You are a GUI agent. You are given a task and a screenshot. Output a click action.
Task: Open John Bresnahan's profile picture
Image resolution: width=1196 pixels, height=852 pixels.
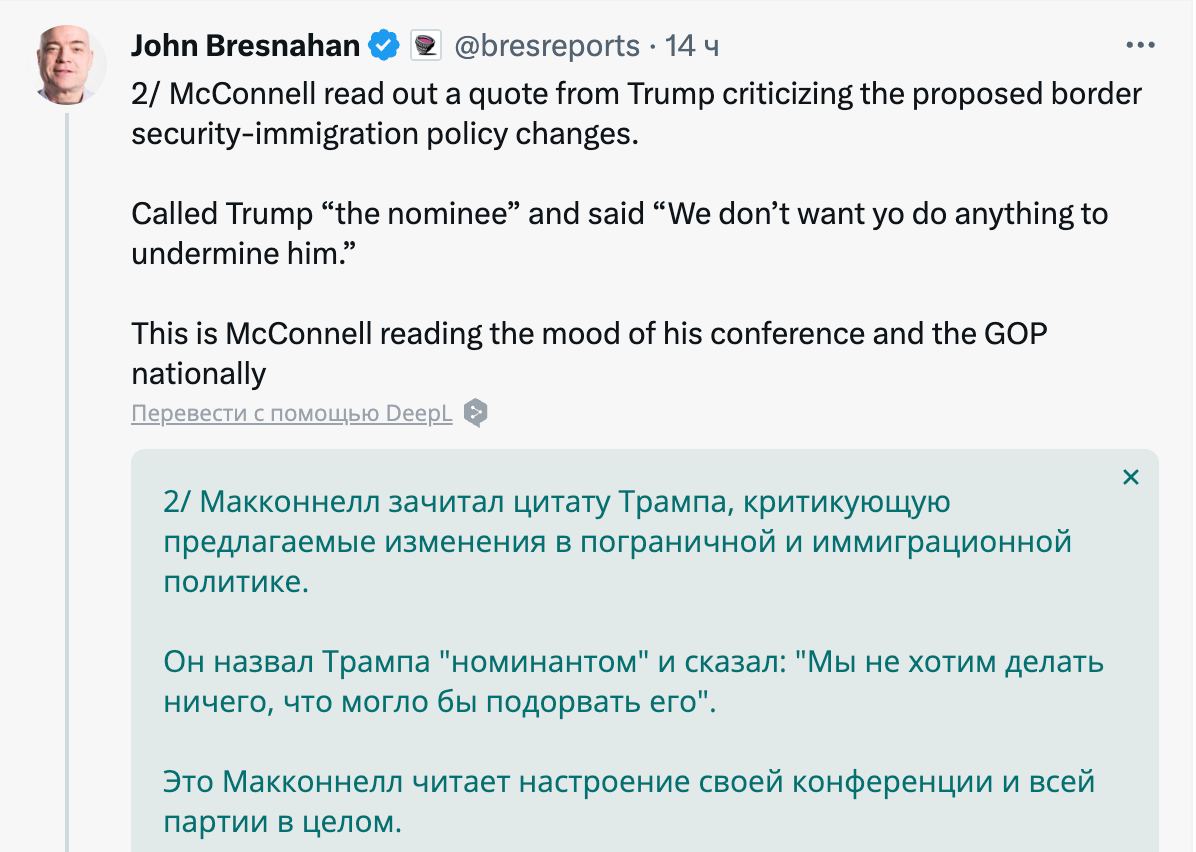pos(68,64)
